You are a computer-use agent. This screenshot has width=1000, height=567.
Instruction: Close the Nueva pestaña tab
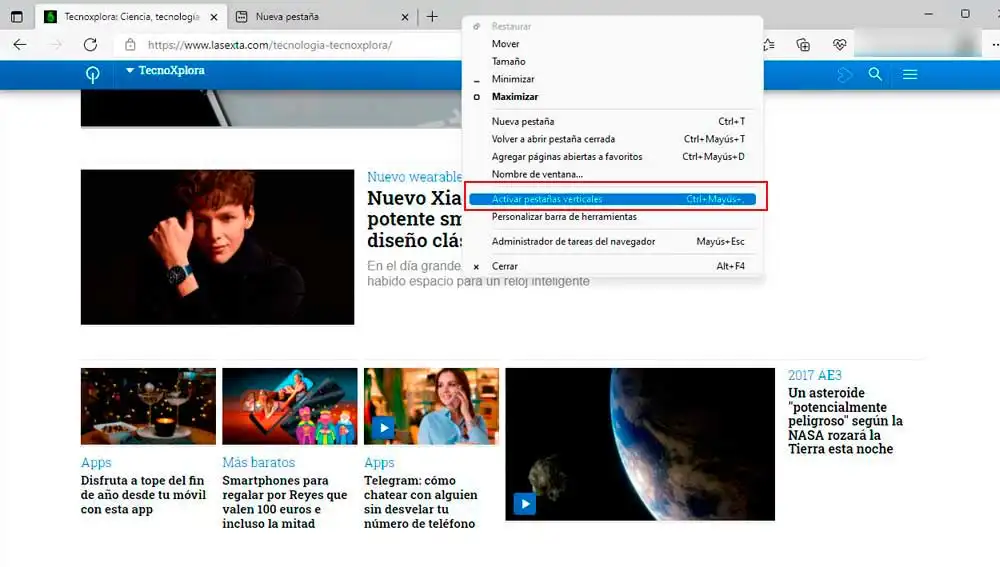click(405, 17)
